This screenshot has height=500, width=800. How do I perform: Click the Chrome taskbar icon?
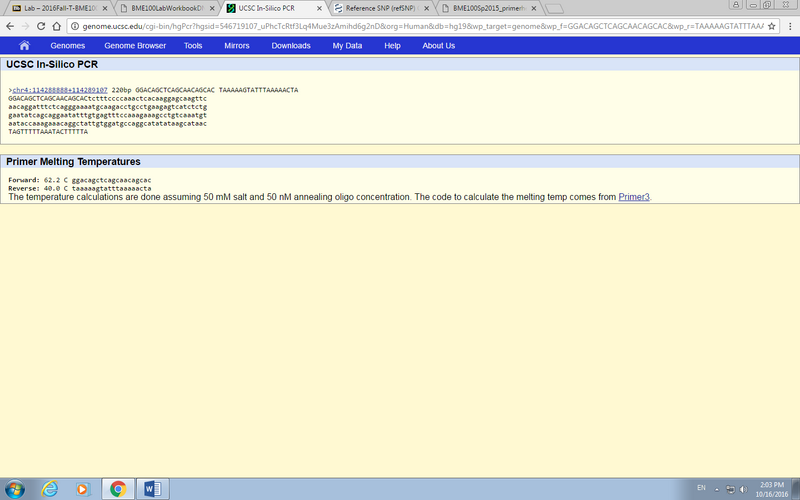coord(118,489)
